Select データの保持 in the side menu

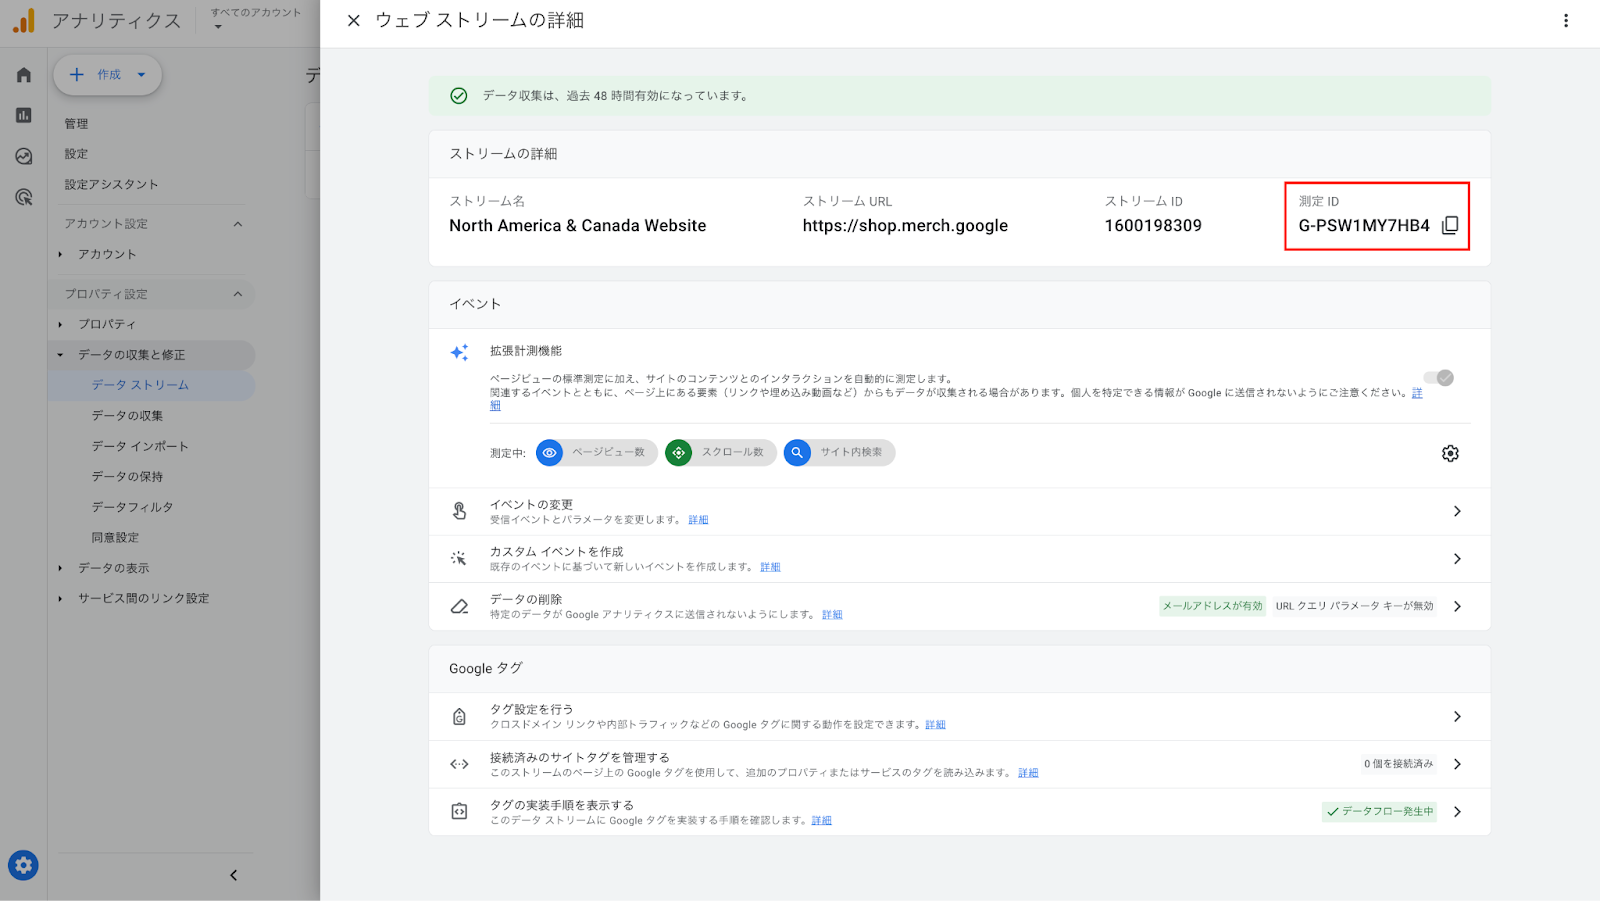(x=127, y=477)
